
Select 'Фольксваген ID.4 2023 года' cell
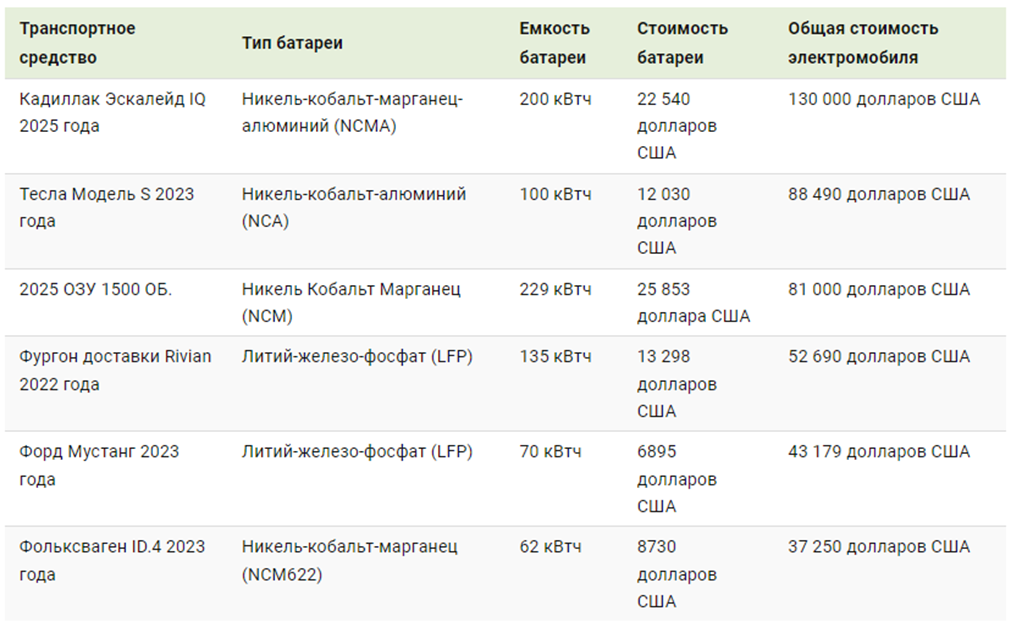click(x=111, y=560)
